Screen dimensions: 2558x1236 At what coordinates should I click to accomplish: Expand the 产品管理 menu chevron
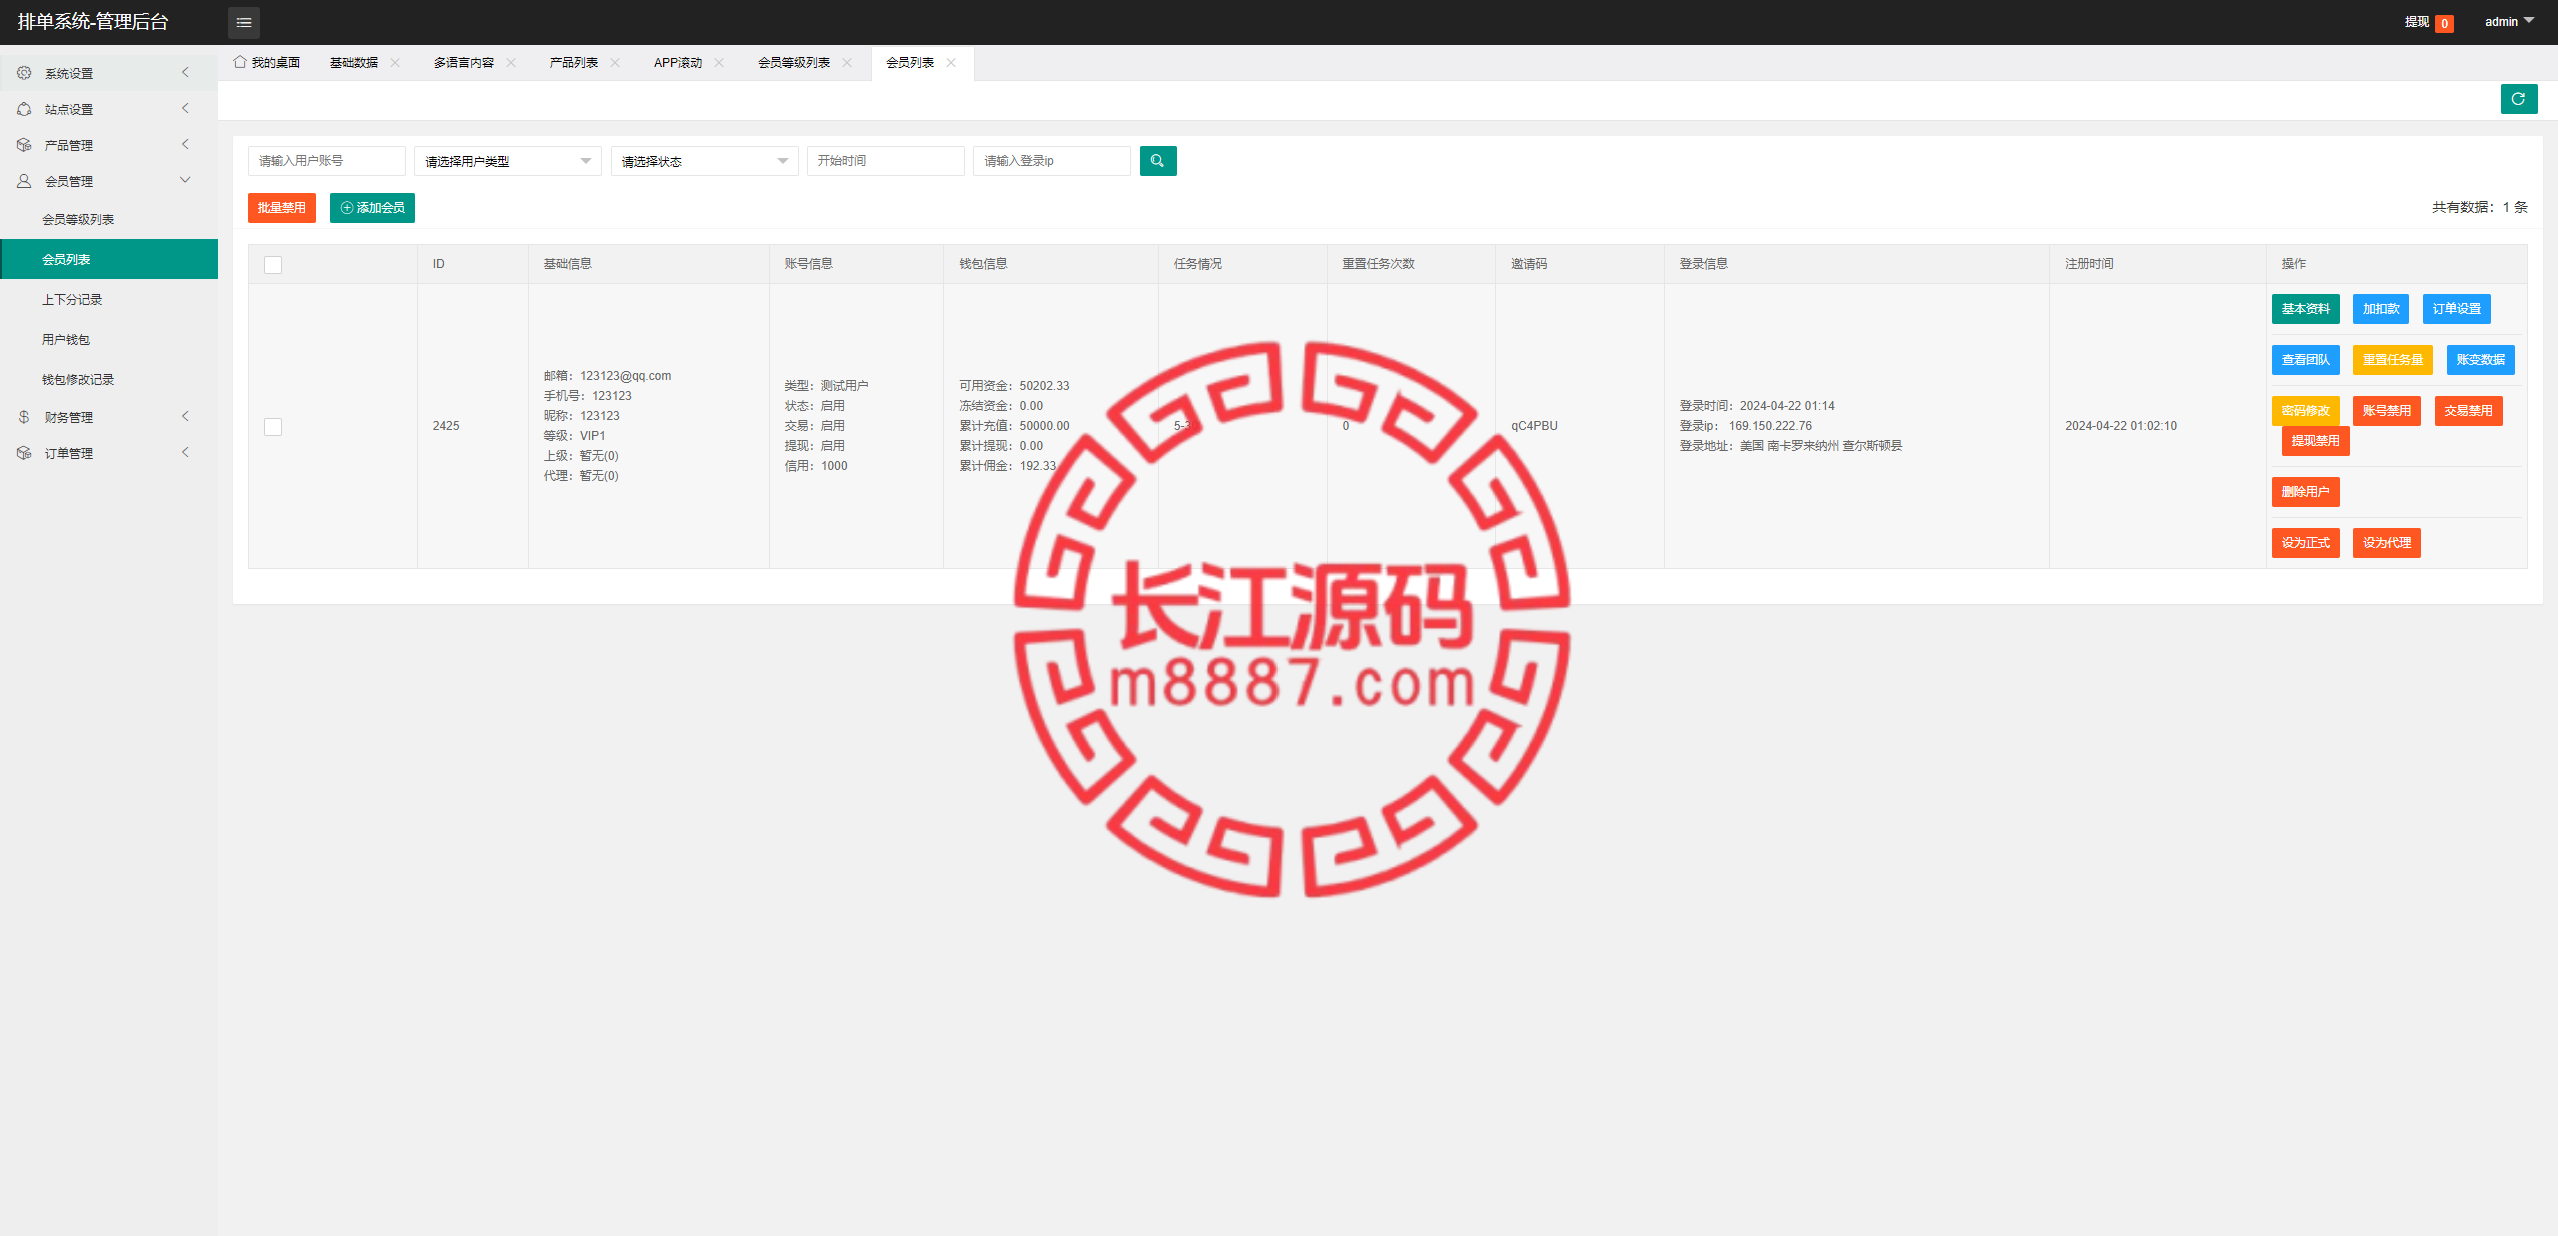click(x=185, y=144)
